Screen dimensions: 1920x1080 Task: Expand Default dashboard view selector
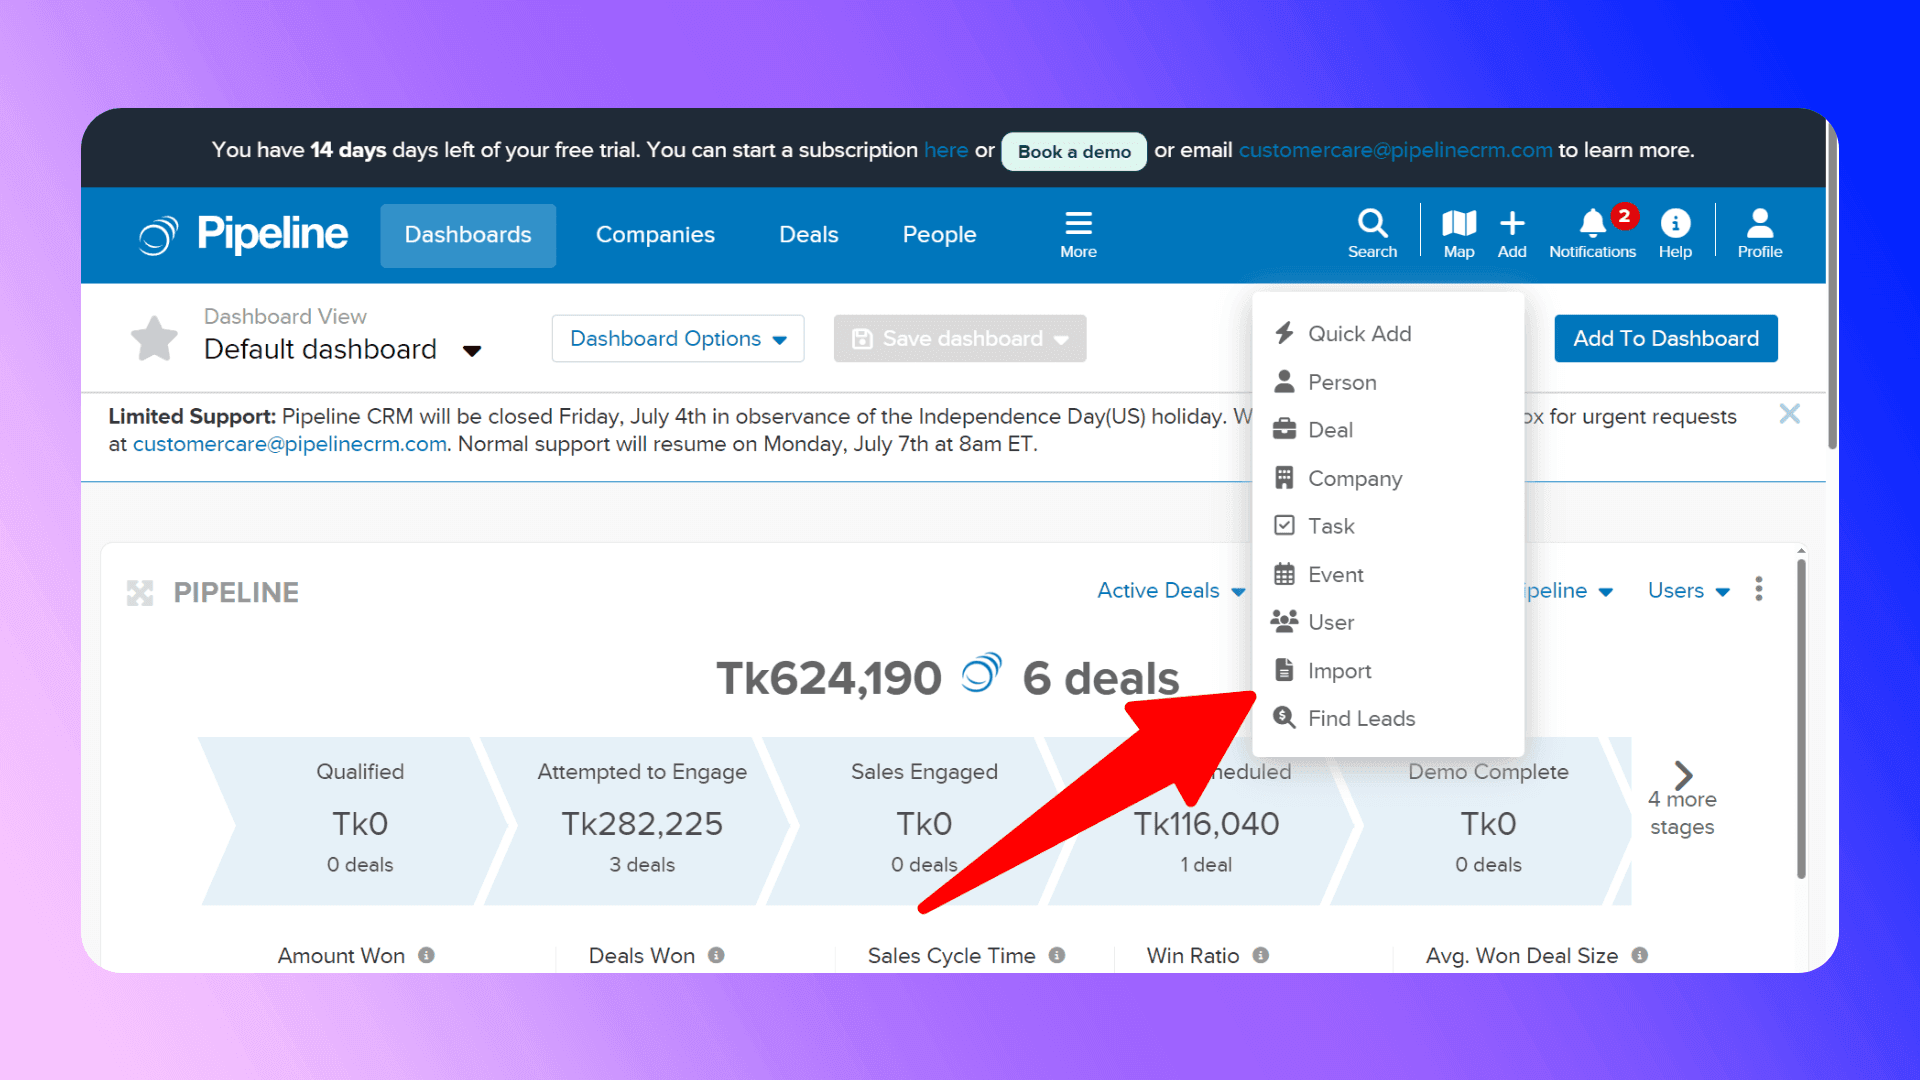tap(343, 350)
